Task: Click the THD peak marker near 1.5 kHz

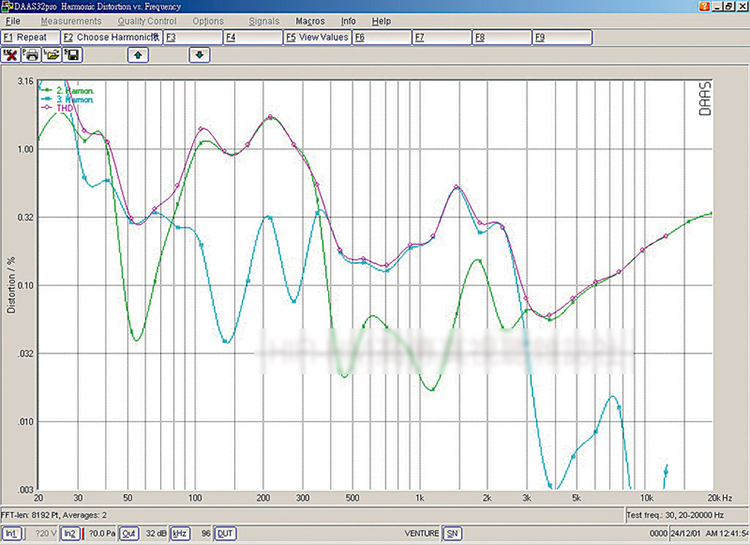Action: click(x=456, y=187)
